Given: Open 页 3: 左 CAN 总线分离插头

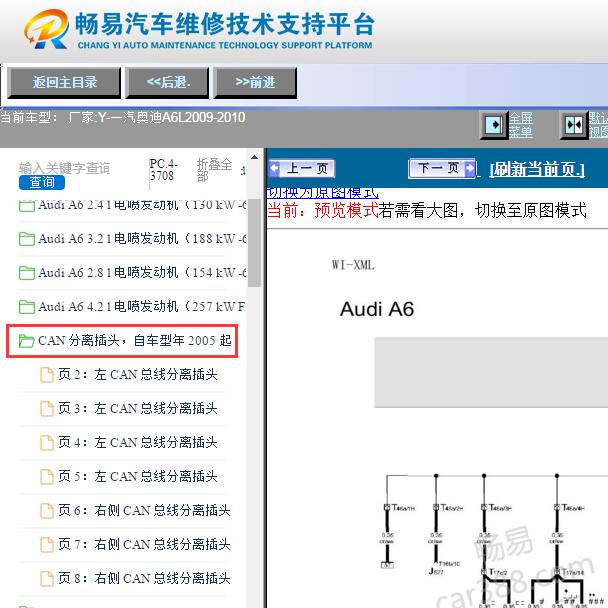Looking at the screenshot, I should pos(138,409).
